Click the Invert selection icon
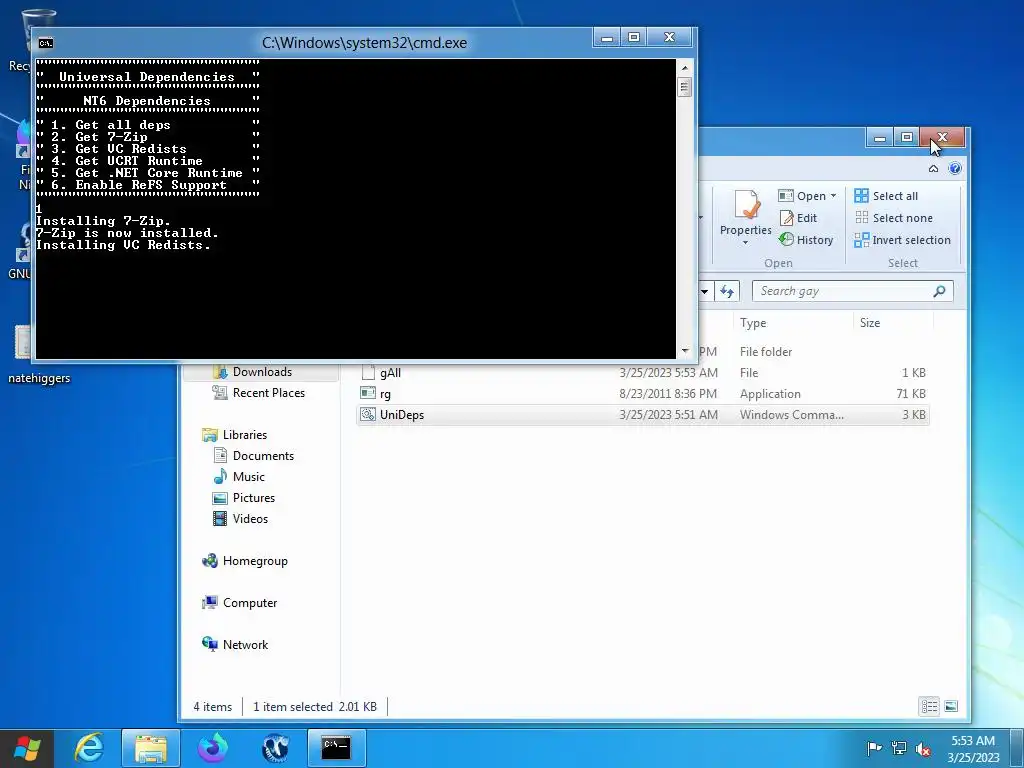Image resolution: width=1024 pixels, height=768 pixels. 861,240
